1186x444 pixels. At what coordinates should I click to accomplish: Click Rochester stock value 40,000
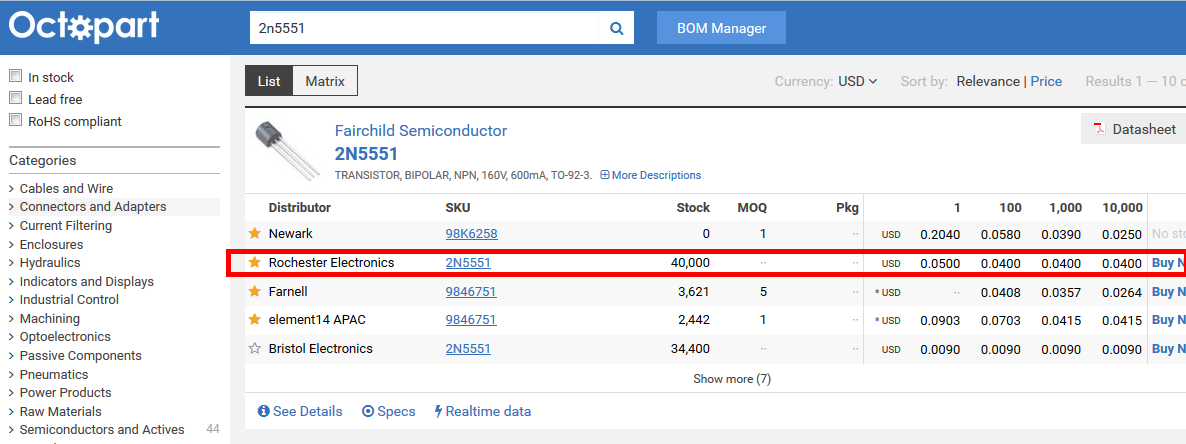pos(690,262)
